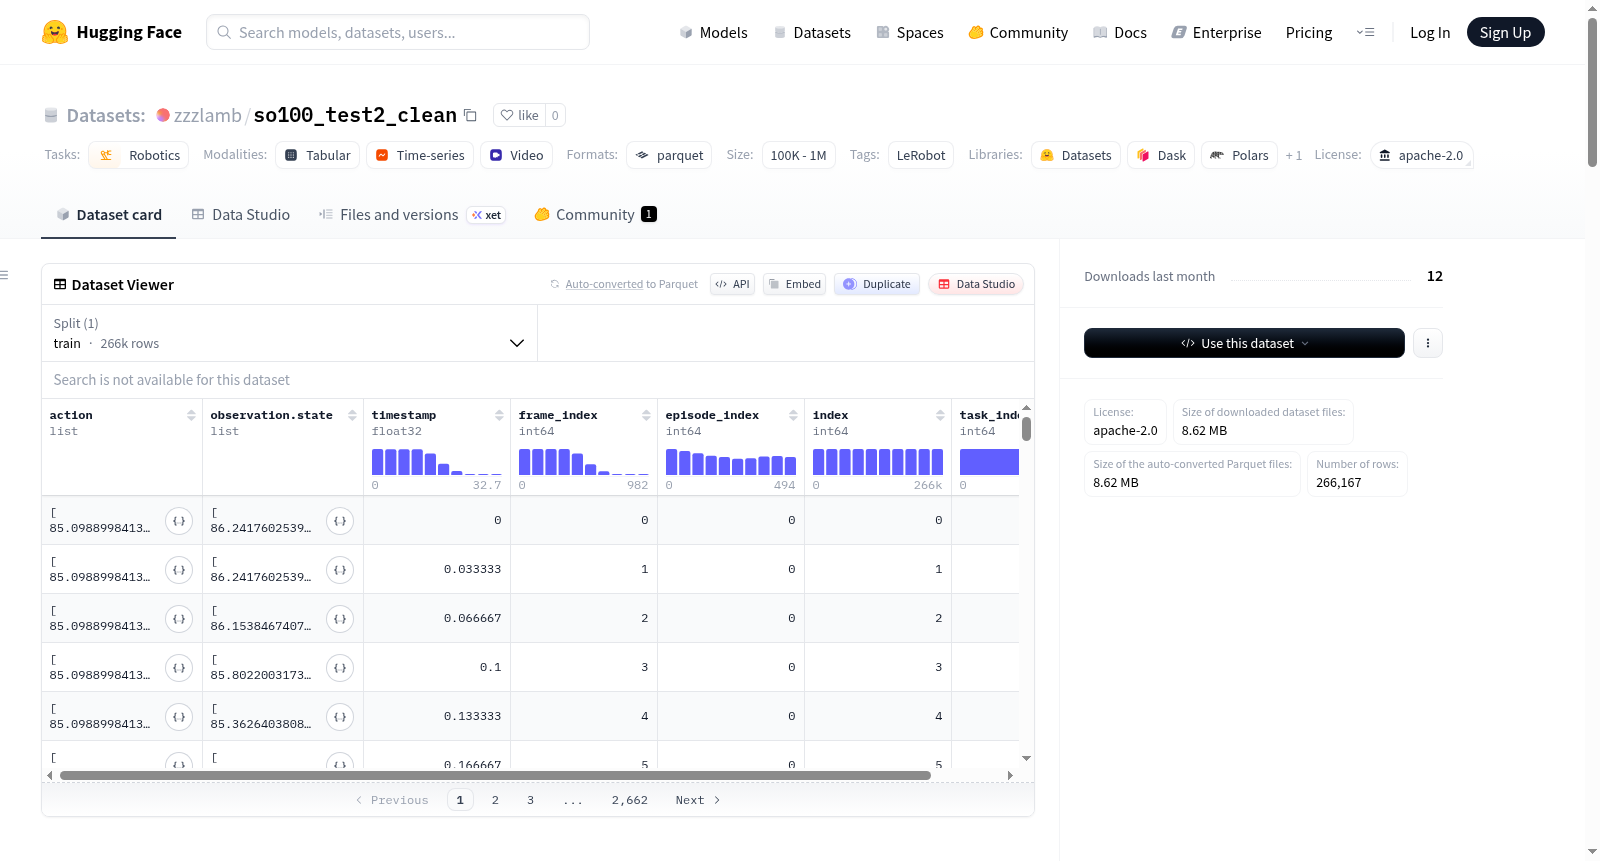Sort by the timestamp column
Screen dimensions: 1600x861
pos(499,415)
